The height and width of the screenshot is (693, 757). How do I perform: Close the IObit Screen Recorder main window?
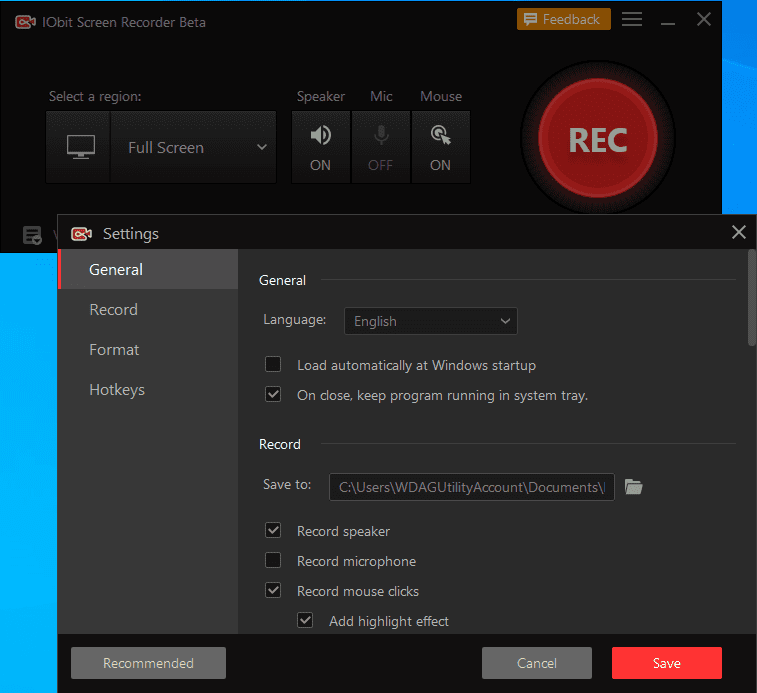tap(704, 19)
